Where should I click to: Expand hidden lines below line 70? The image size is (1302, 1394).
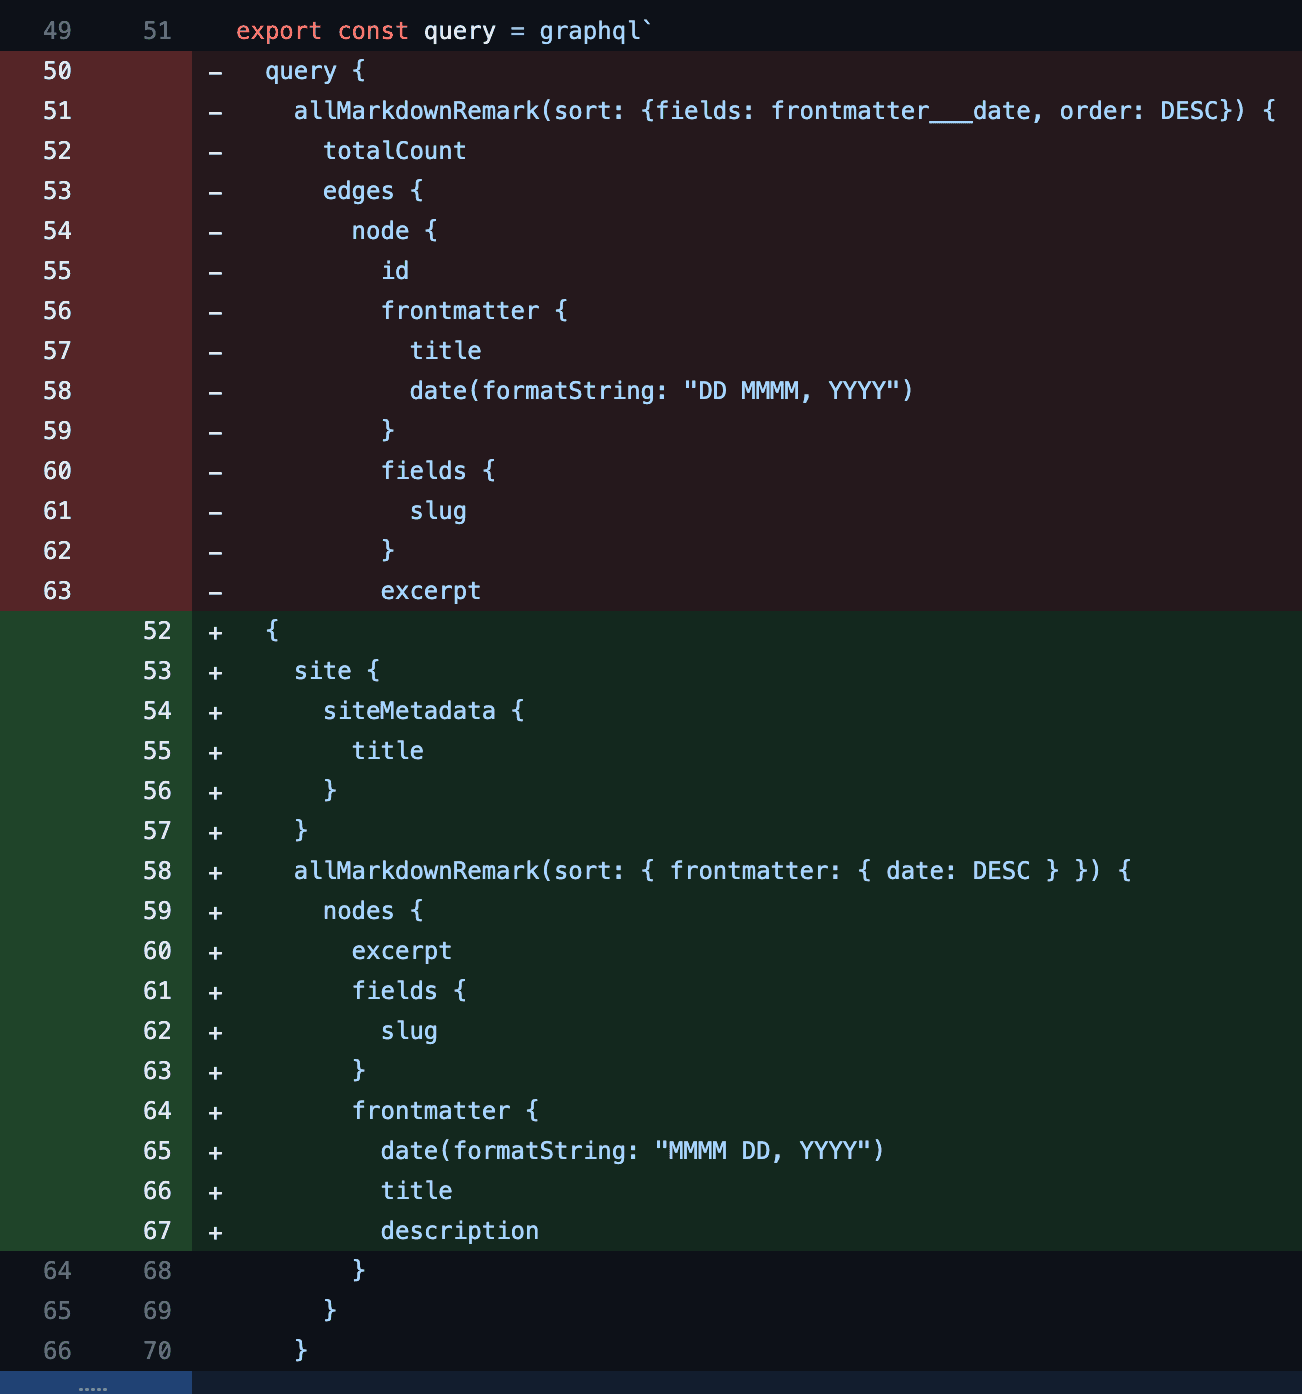click(x=93, y=1385)
